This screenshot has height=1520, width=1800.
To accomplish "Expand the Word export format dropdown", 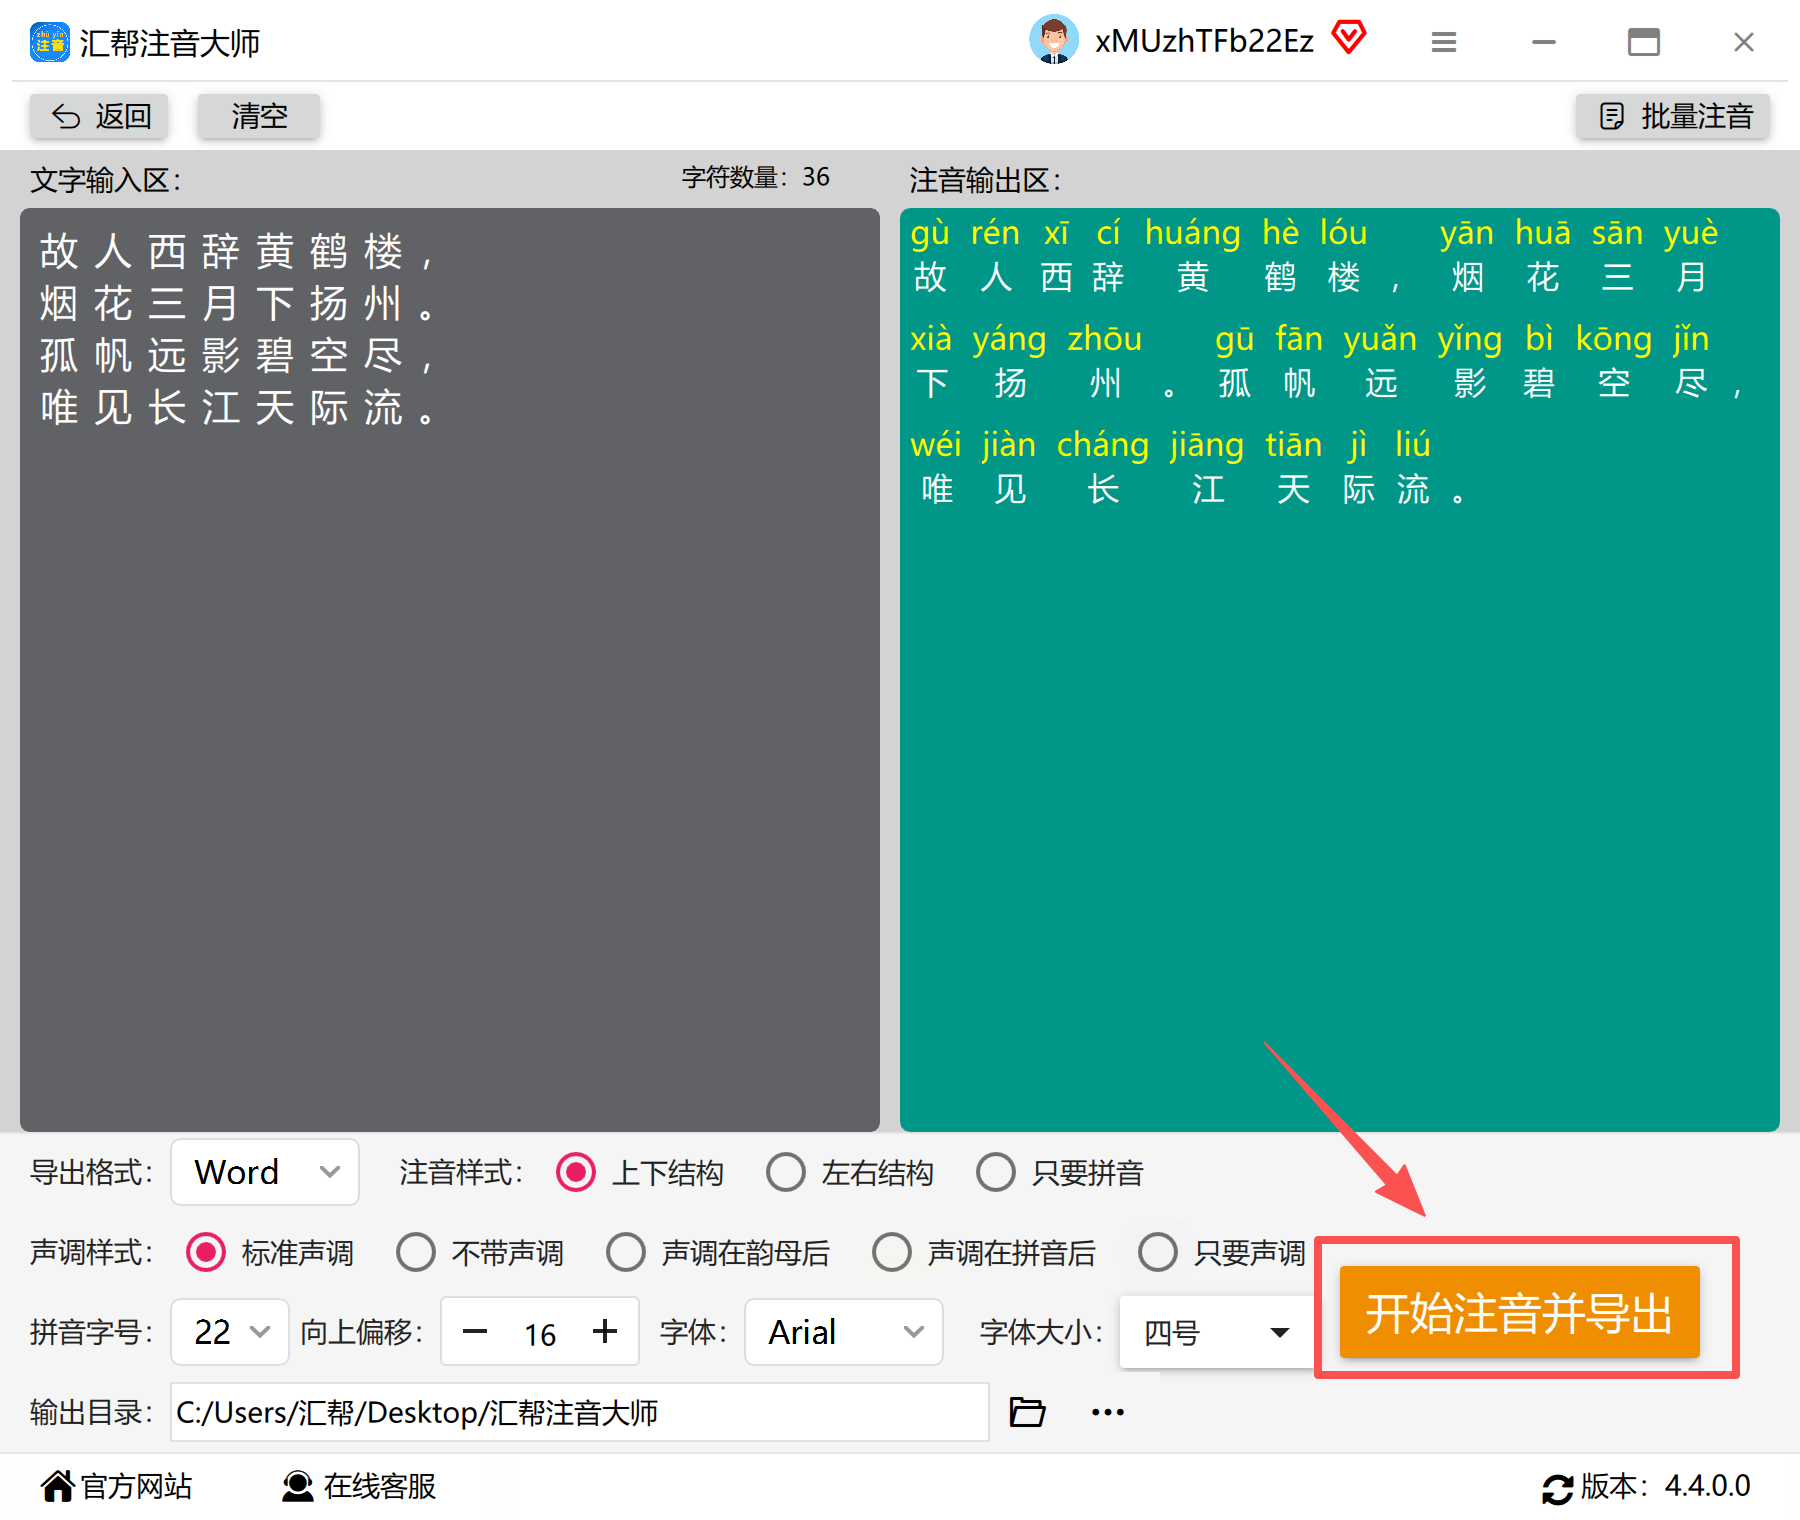I will [265, 1172].
